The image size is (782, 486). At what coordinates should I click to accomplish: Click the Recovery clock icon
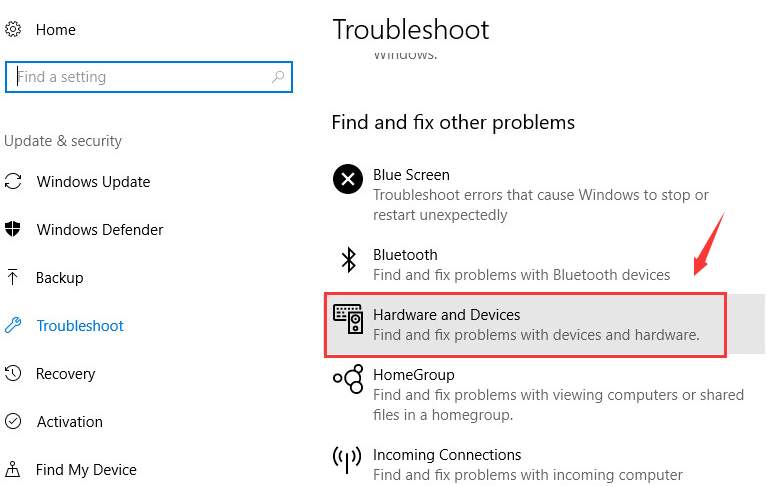[13, 373]
